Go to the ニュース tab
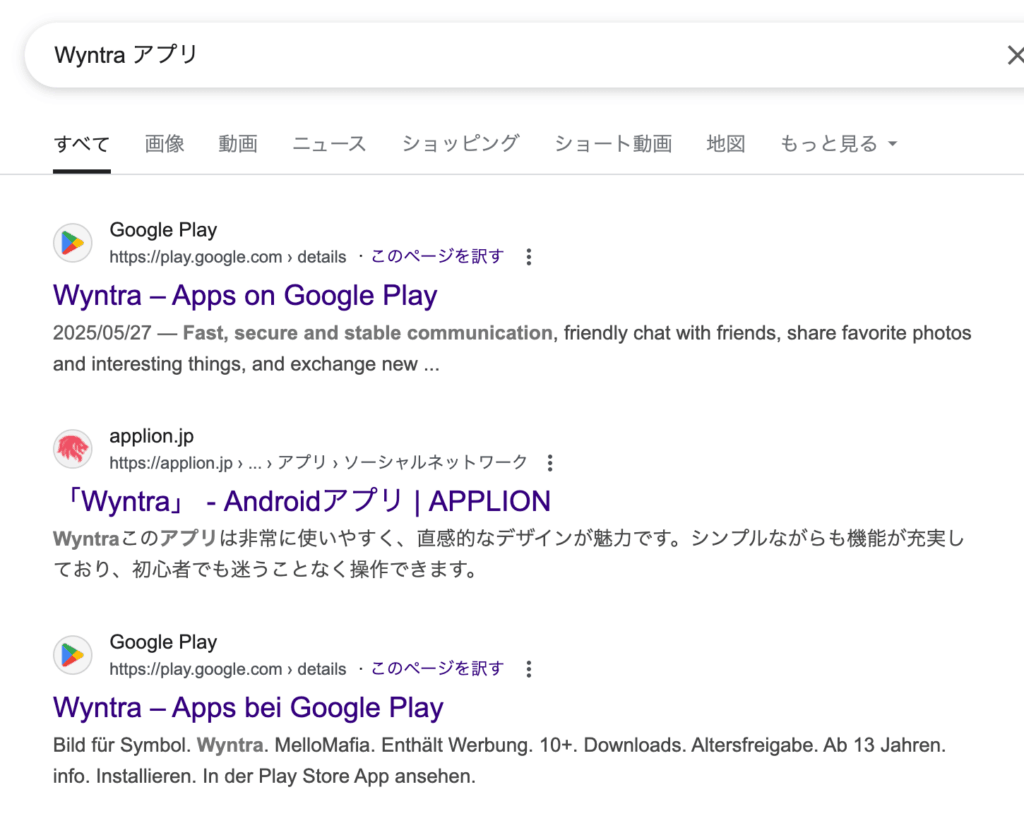This screenshot has width=1024, height=823. click(329, 144)
